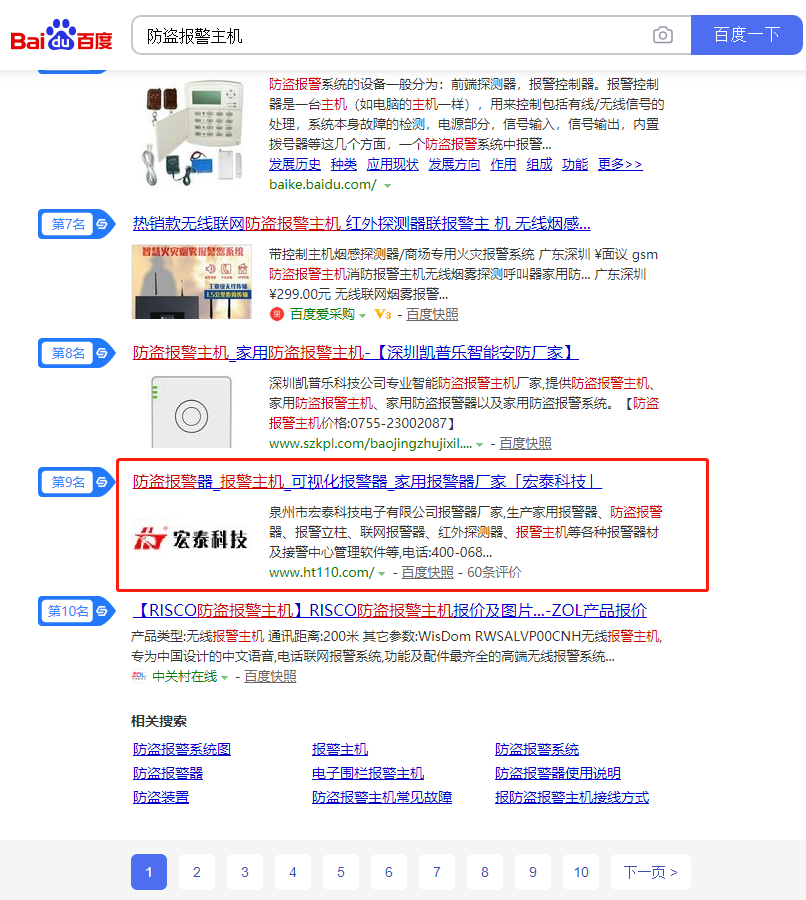Open 百度快照 for the 百度爱采购 result
This screenshot has width=806, height=900.
point(432,315)
